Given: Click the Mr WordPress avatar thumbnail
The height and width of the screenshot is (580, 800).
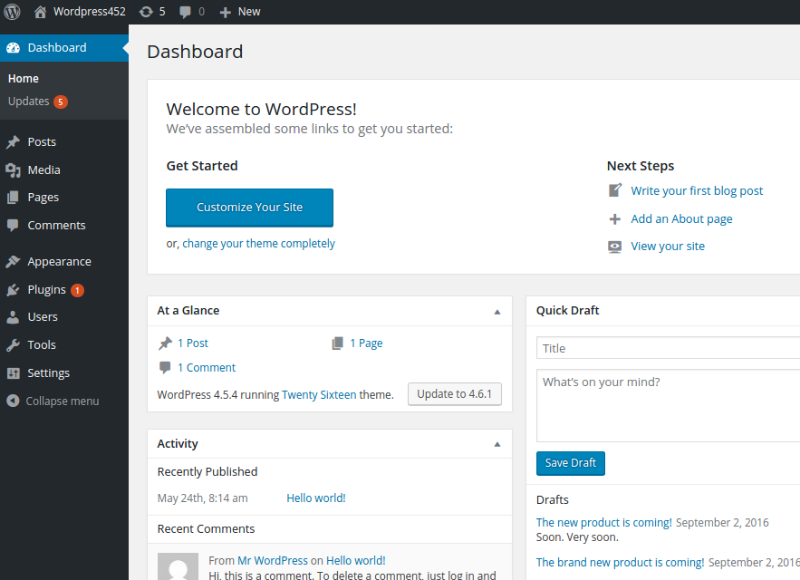Looking at the screenshot, I should click(x=178, y=566).
